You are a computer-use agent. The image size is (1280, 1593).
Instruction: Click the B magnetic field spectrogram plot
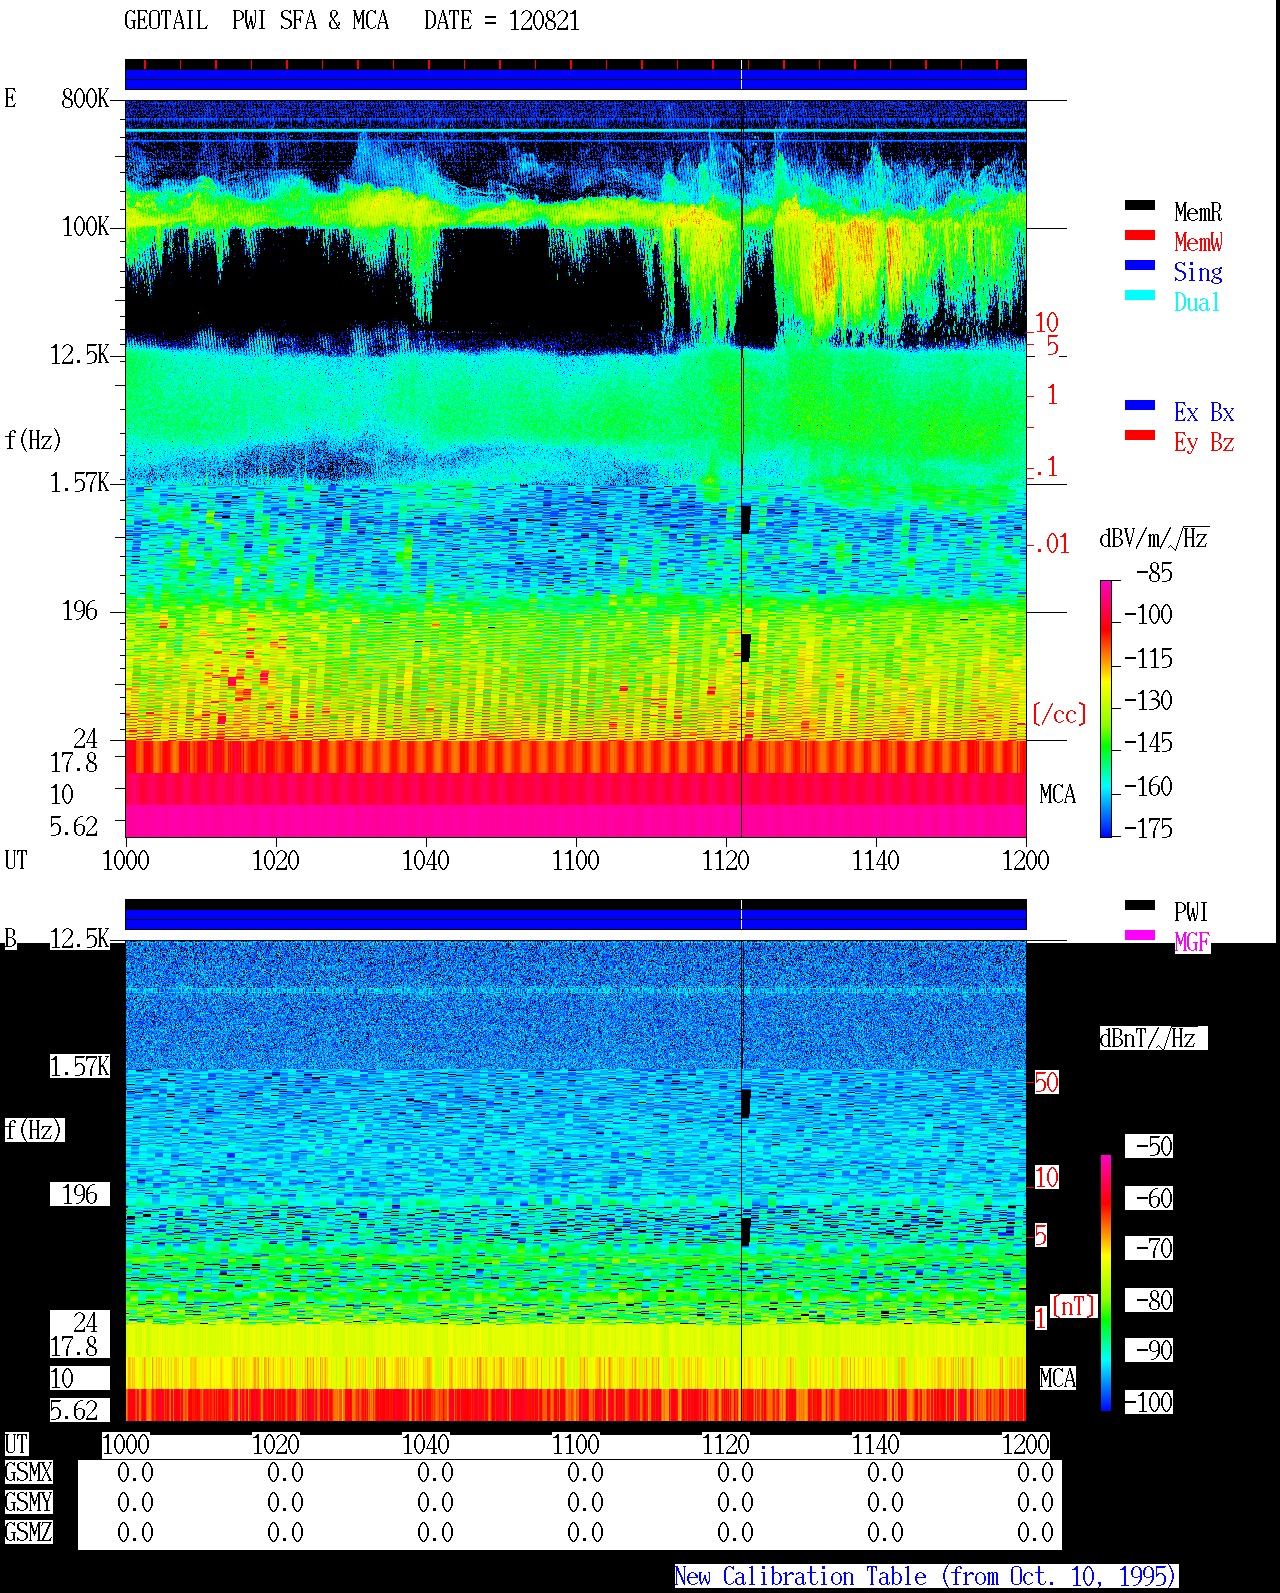576,1180
